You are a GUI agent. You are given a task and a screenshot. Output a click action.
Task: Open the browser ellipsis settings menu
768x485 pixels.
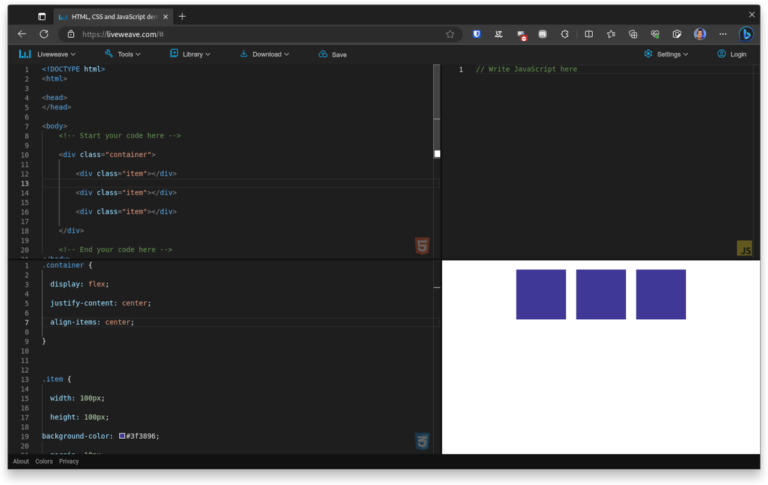[723, 34]
